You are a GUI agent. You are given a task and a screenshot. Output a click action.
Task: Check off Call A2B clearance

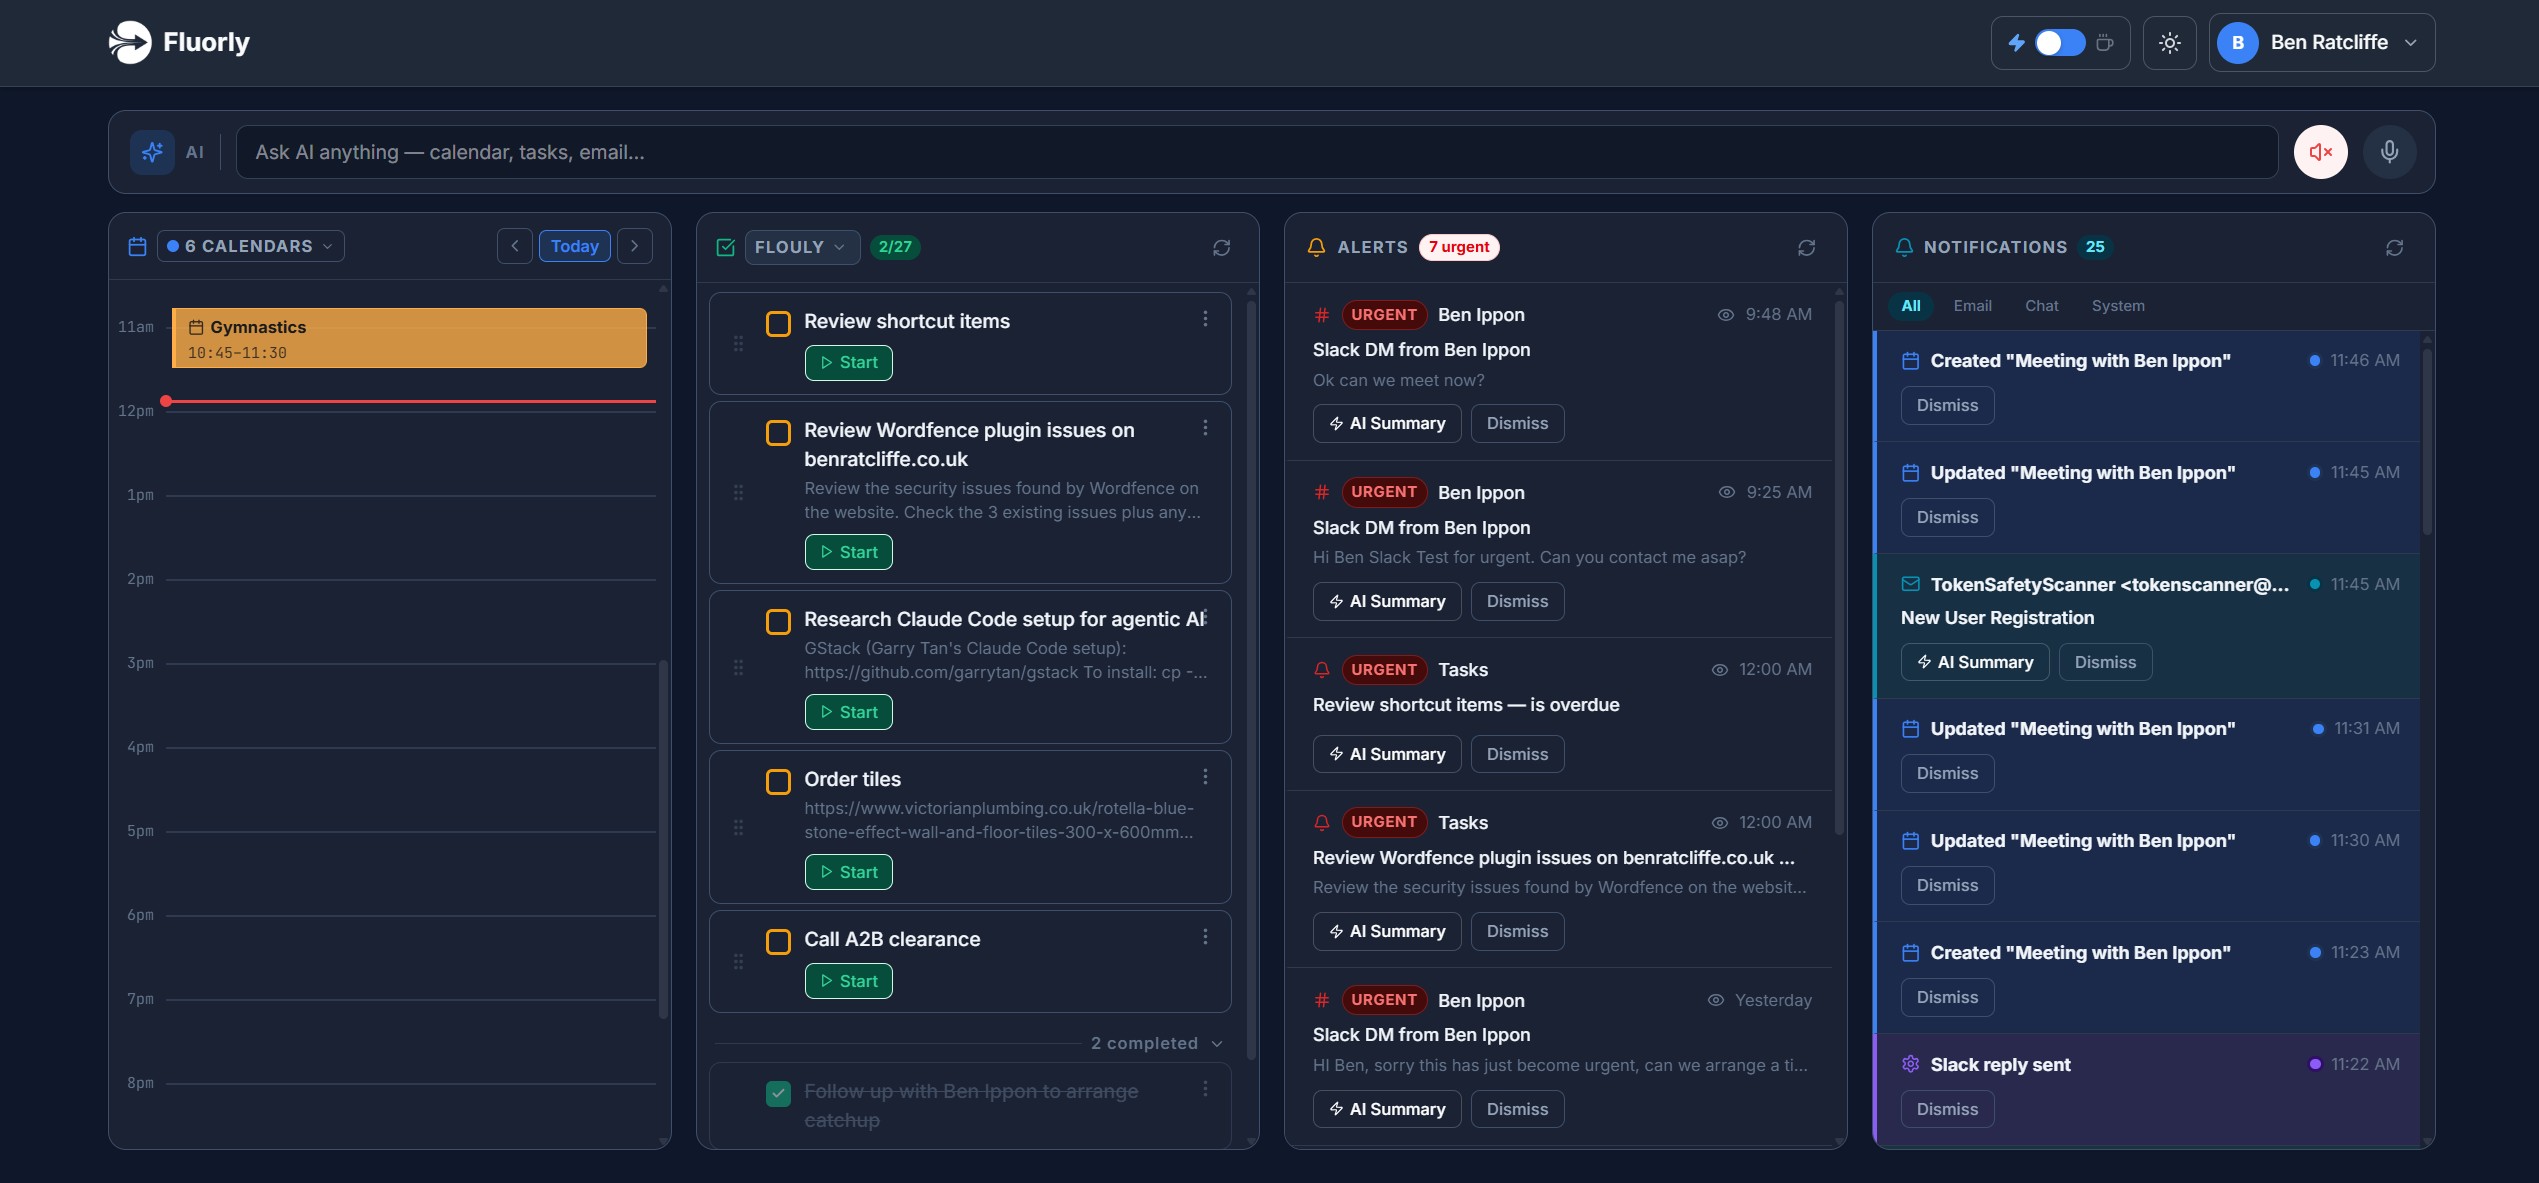778,941
